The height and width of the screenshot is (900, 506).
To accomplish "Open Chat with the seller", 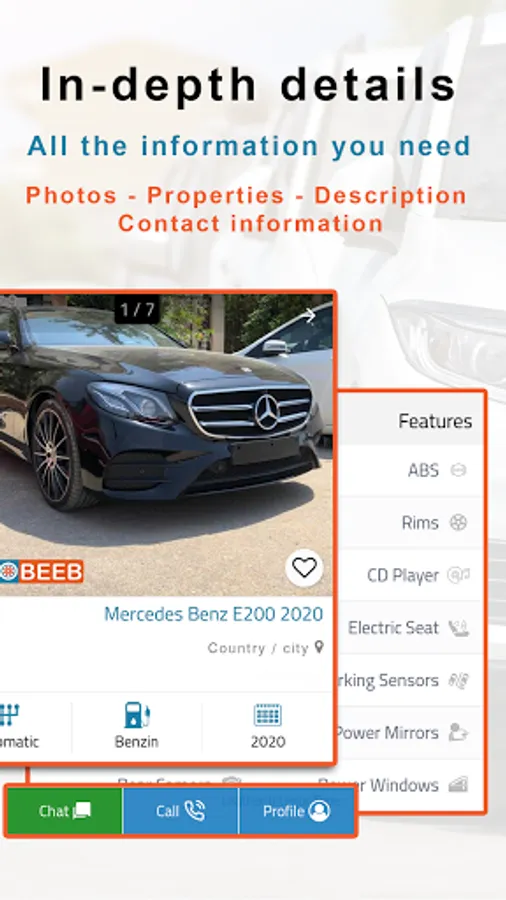I will (x=65, y=811).
